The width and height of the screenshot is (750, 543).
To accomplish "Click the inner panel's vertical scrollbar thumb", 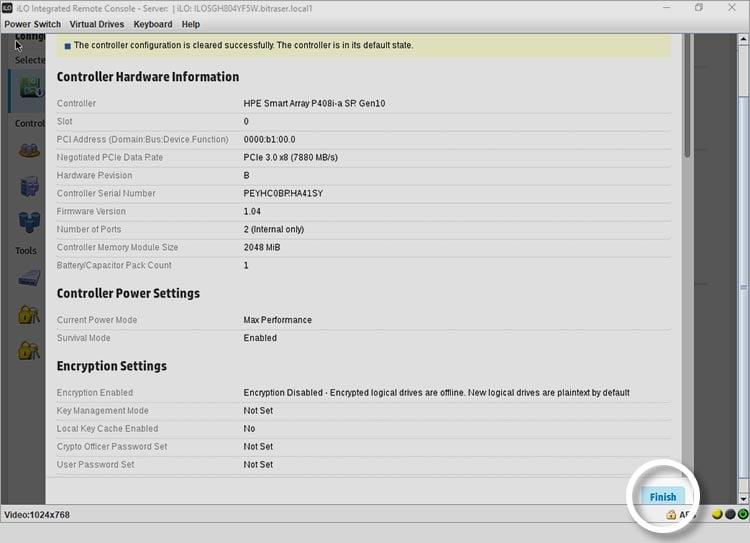I will 687,95.
